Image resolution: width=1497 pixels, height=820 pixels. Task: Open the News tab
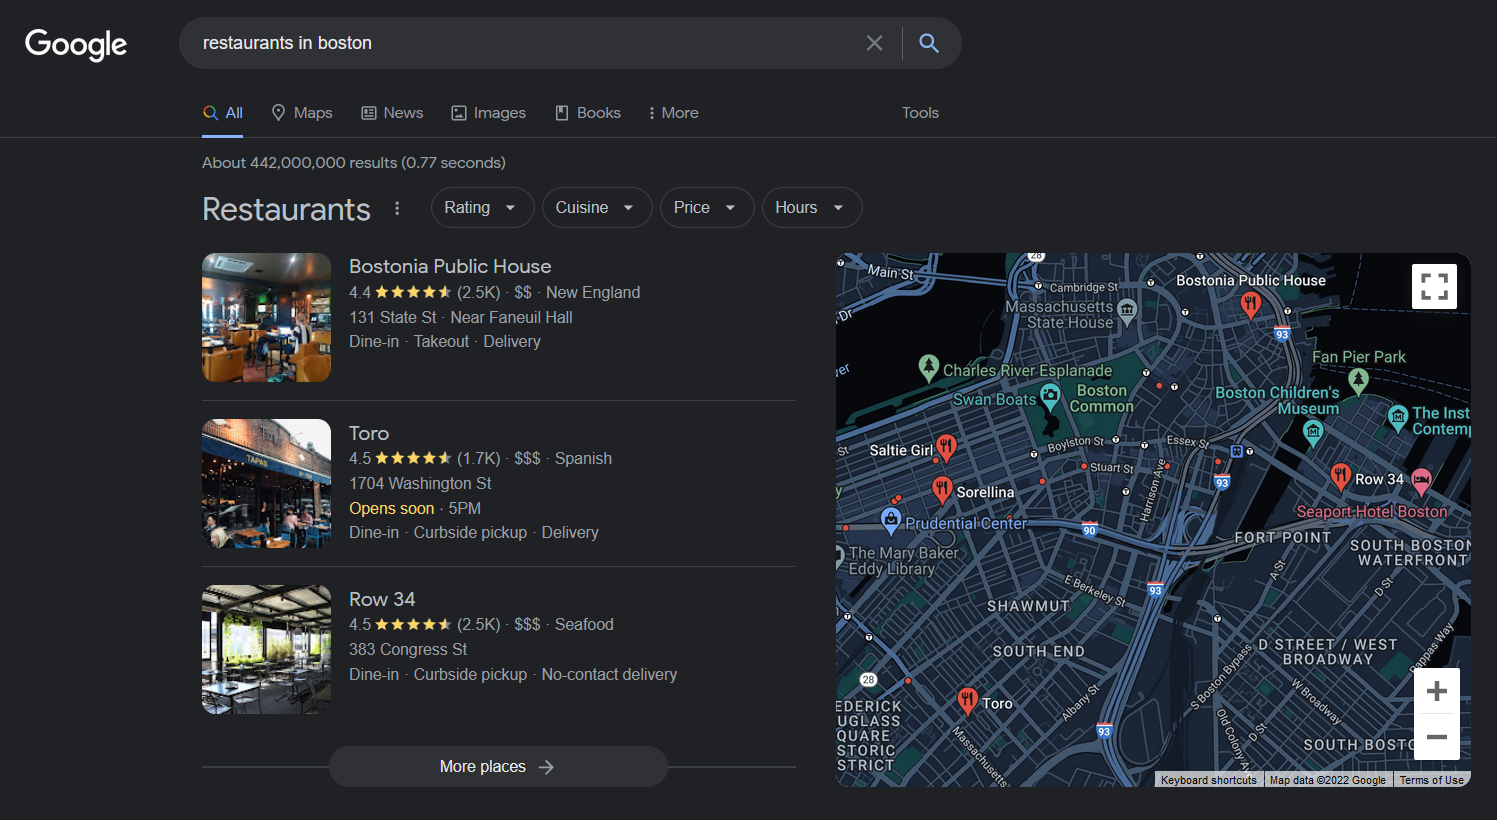392,113
